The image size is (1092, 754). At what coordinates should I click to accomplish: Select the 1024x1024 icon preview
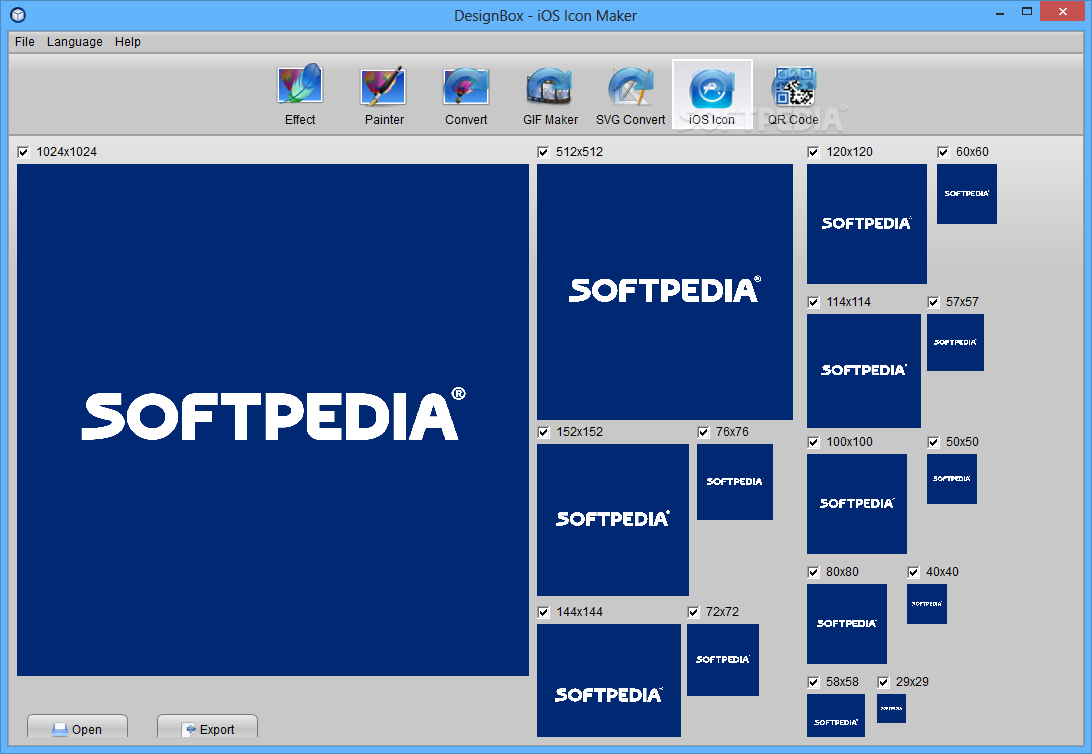273,420
